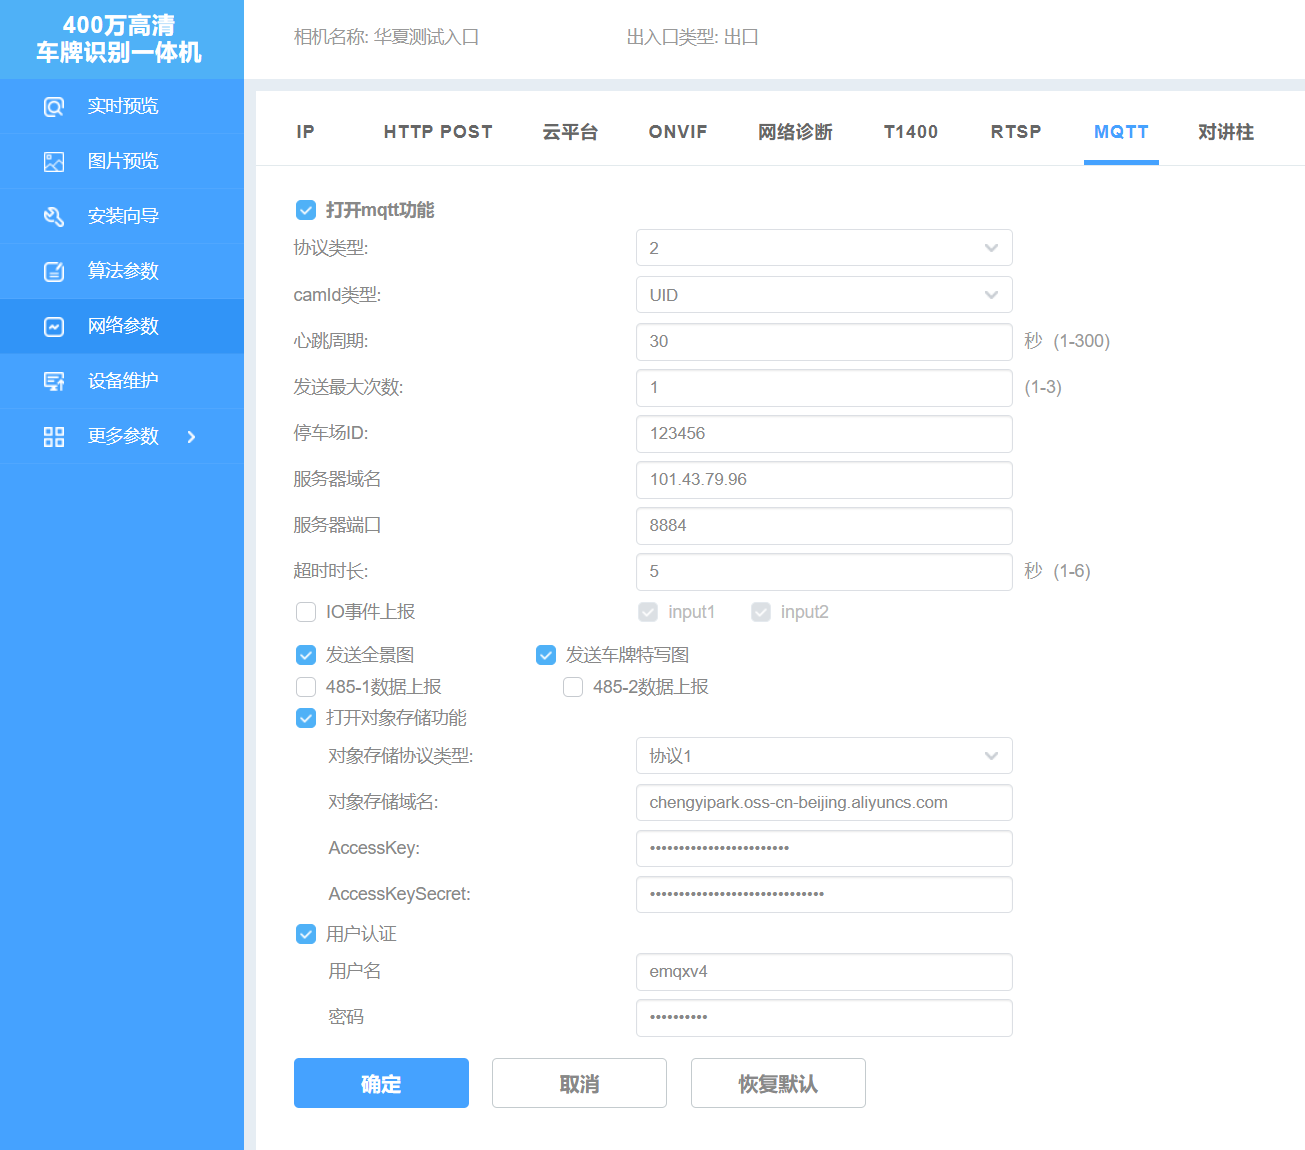Uncheck 发送车牌特写图 option
This screenshot has height=1150, width=1305.
coord(546,655)
